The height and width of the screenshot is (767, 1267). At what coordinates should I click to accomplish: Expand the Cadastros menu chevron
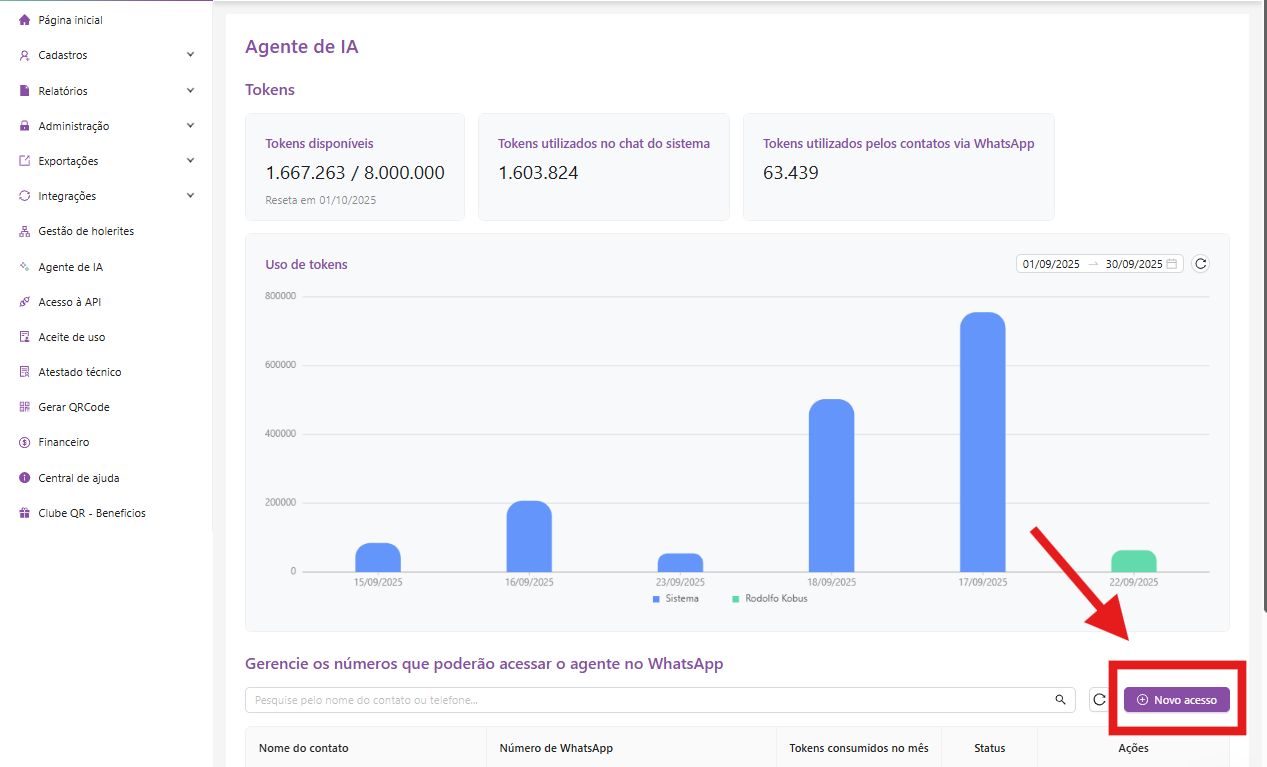tap(190, 55)
